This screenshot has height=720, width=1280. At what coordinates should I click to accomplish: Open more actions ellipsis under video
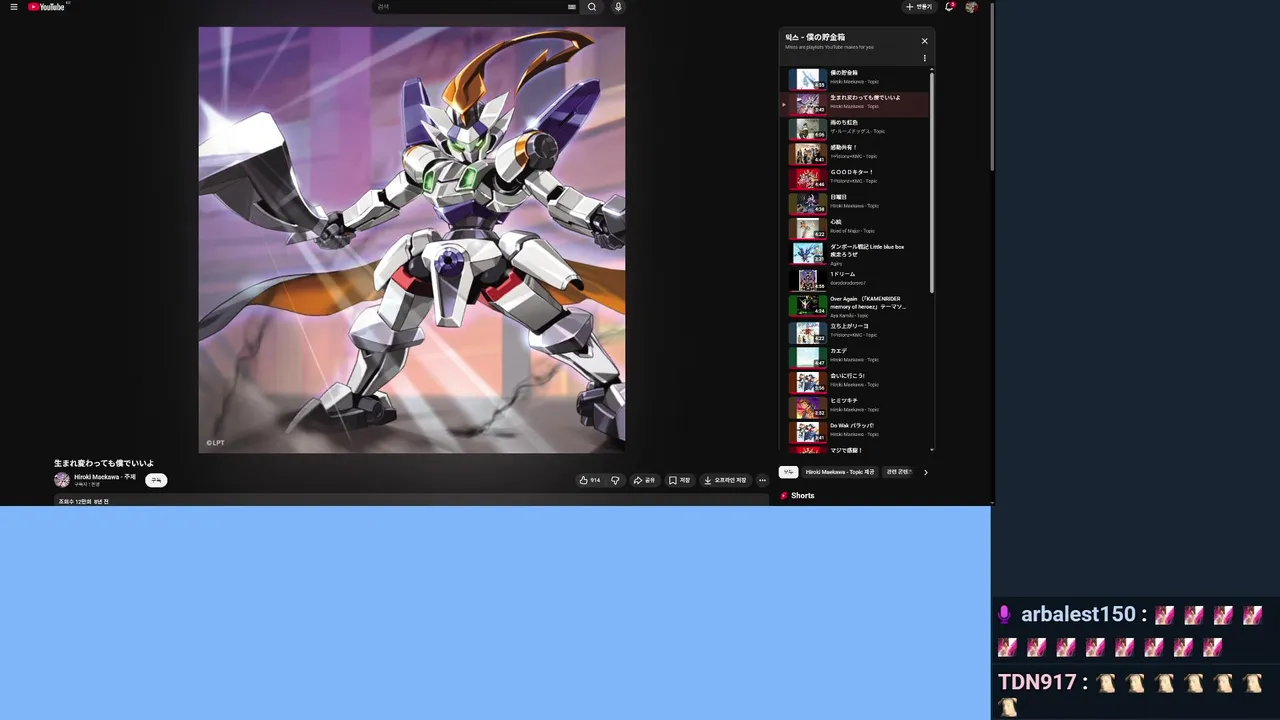point(762,480)
